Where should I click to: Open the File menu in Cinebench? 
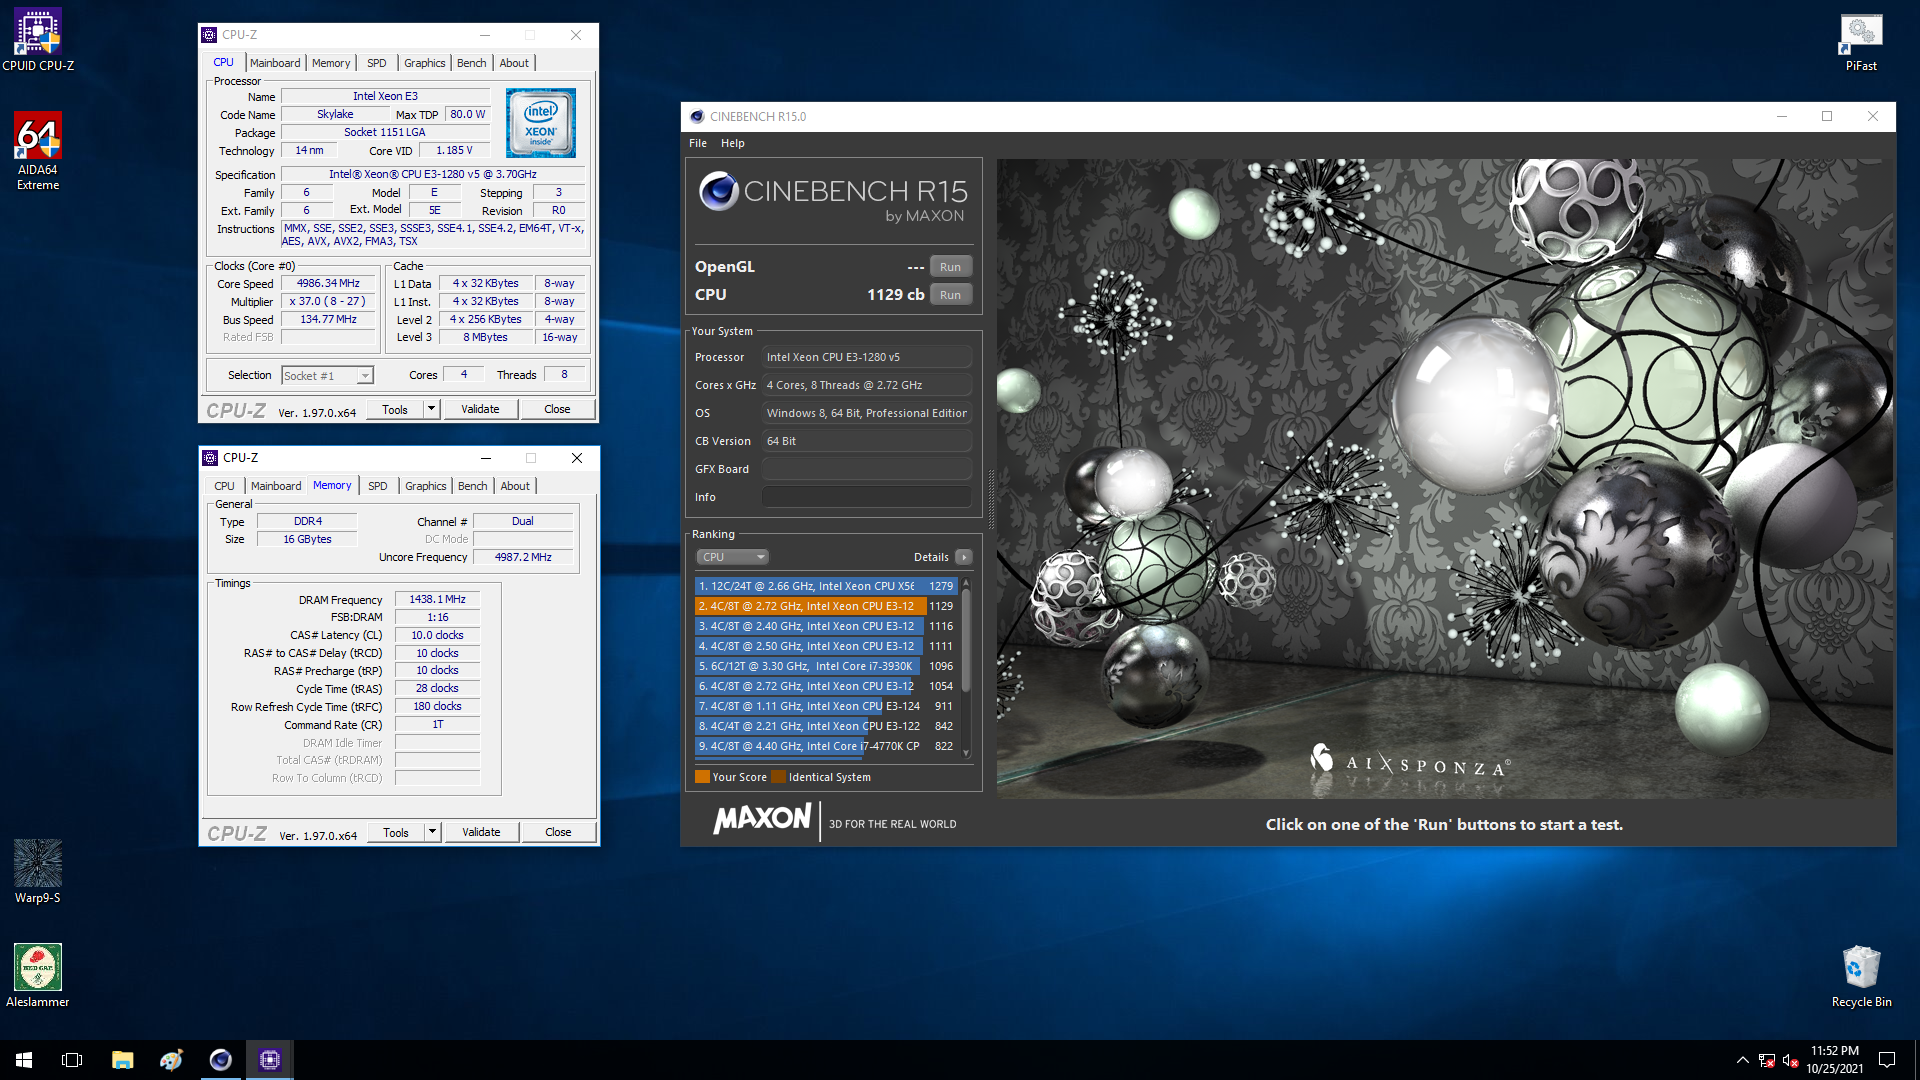[x=698, y=143]
